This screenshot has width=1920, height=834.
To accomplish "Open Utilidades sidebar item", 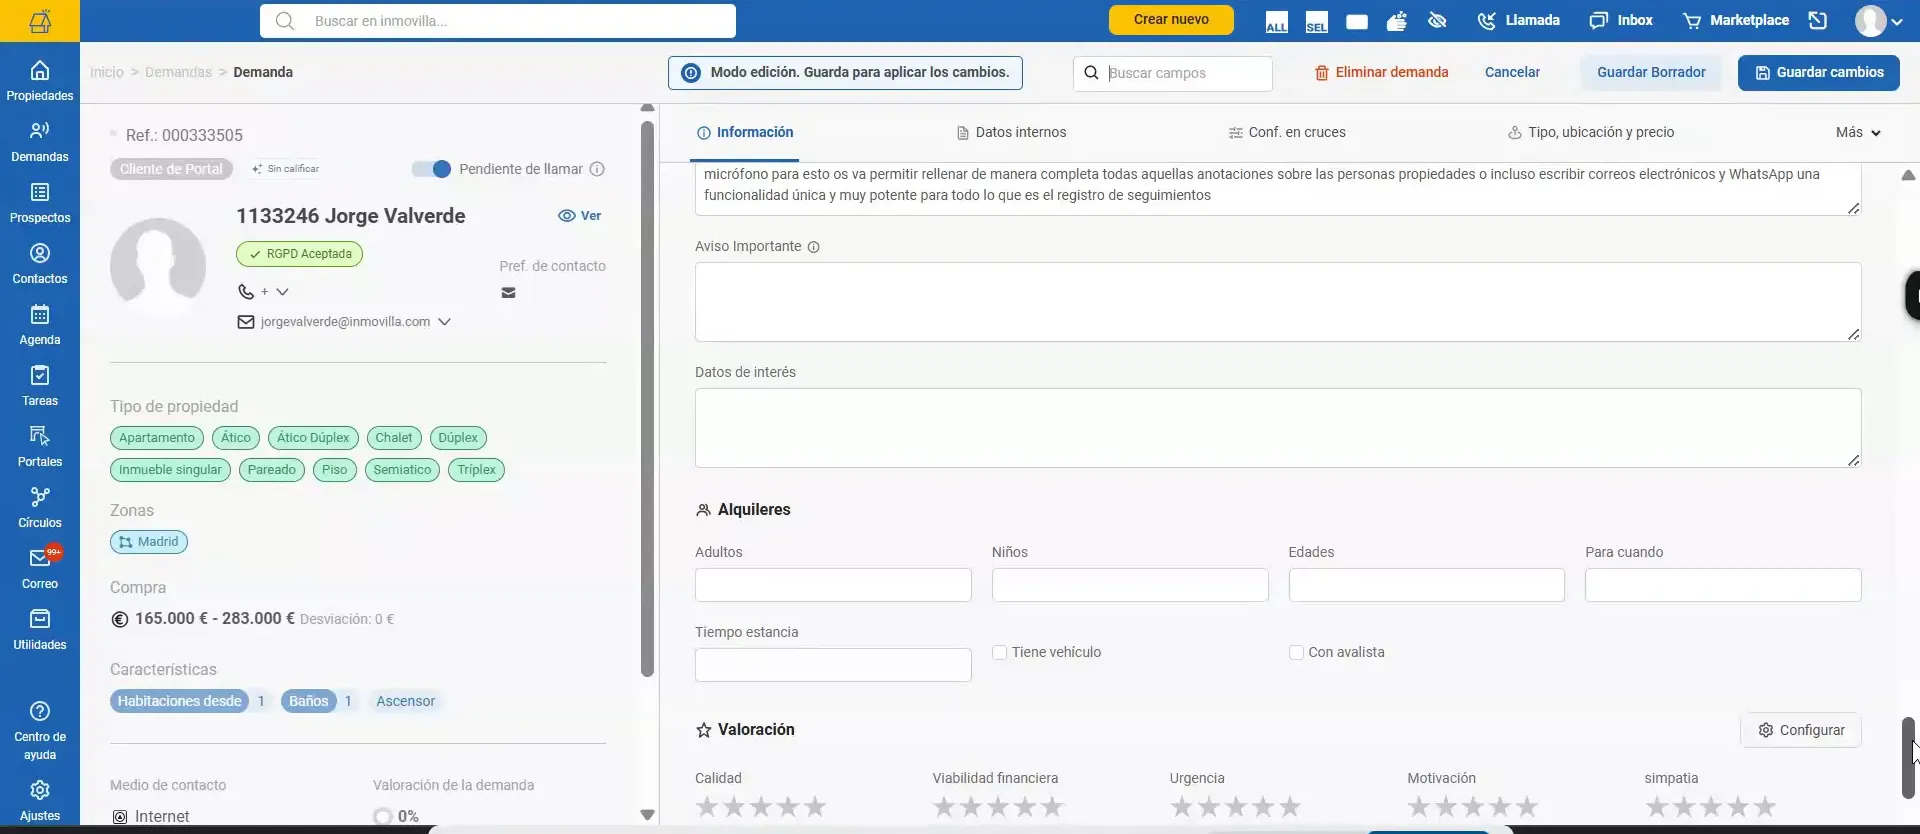I will [40, 630].
